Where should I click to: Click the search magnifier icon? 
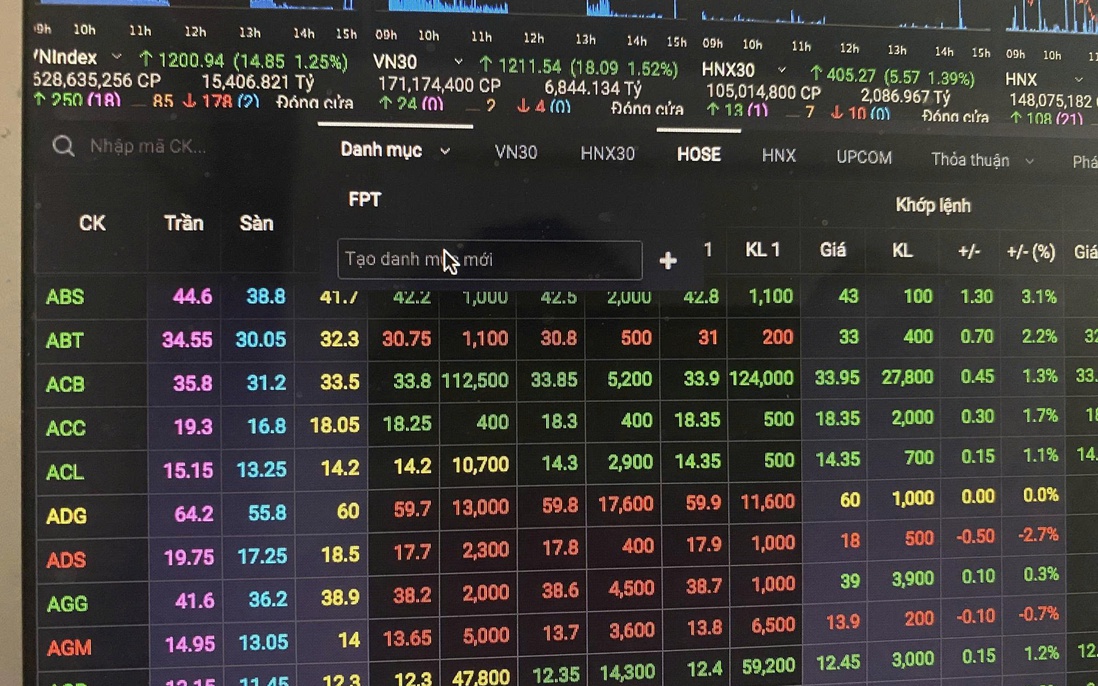(x=63, y=147)
